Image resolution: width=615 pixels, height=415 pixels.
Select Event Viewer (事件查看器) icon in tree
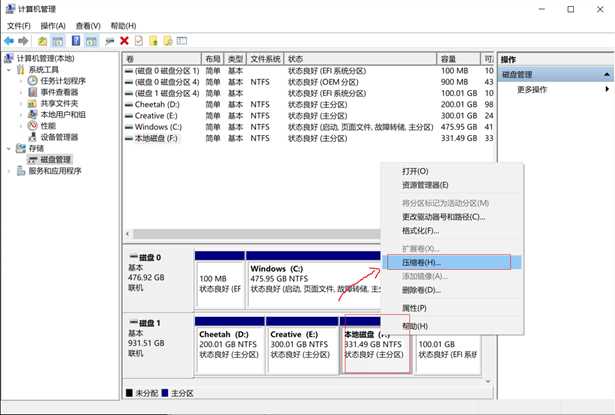pos(33,92)
